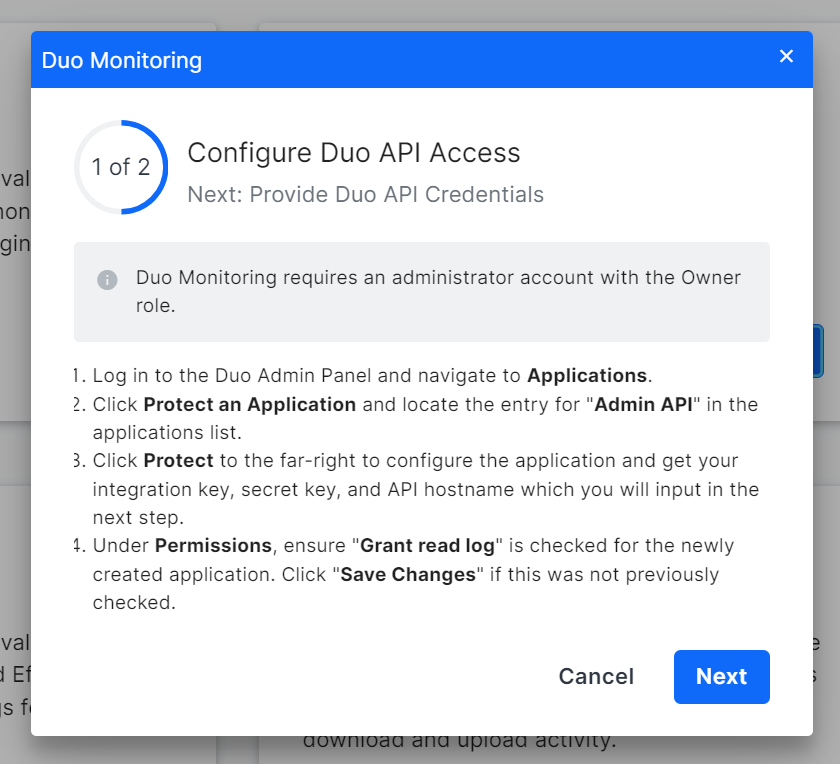
Task: Click the 'Configure Duo API Access' heading
Action: point(354,153)
